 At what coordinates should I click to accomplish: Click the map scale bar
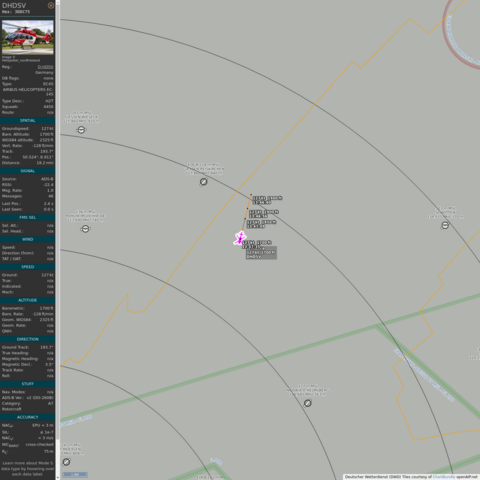tap(75, 474)
